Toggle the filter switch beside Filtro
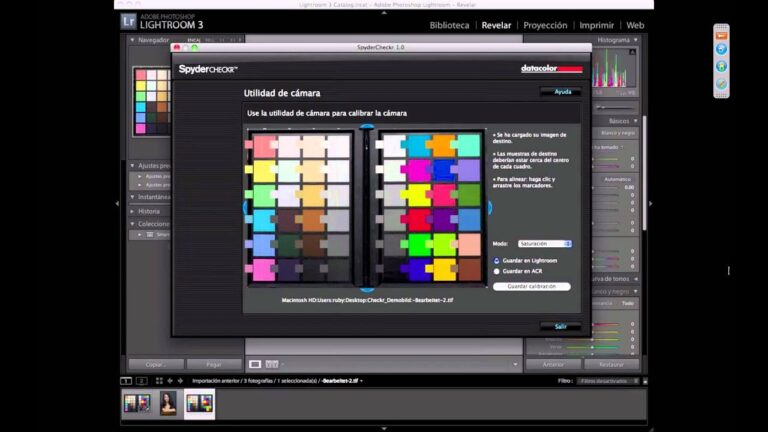The image size is (768, 432). (645, 381)
